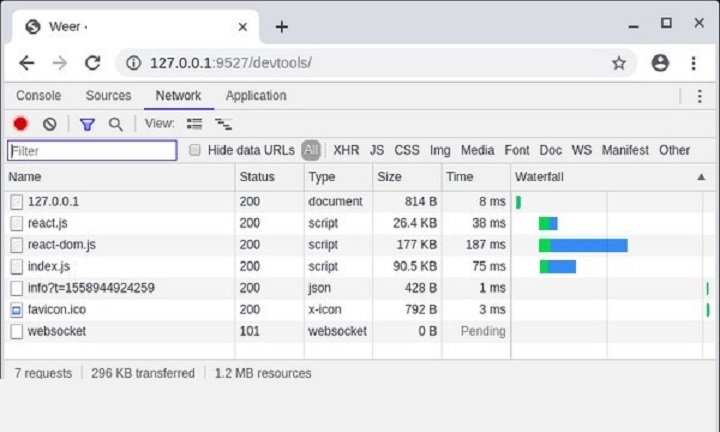Screen dimensions: 720x432
Task: Open DevTools three-dot more options menu
Action: pos(699,96)
